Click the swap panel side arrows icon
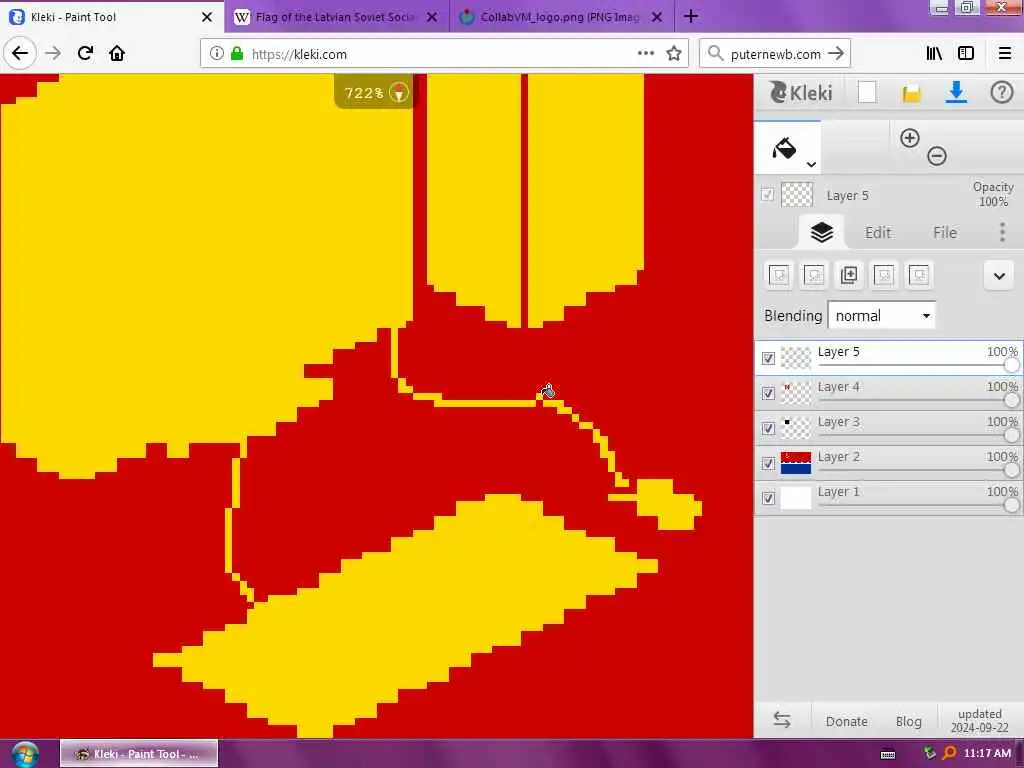This screenshot has width=1024, height=768. click(782, 720)
